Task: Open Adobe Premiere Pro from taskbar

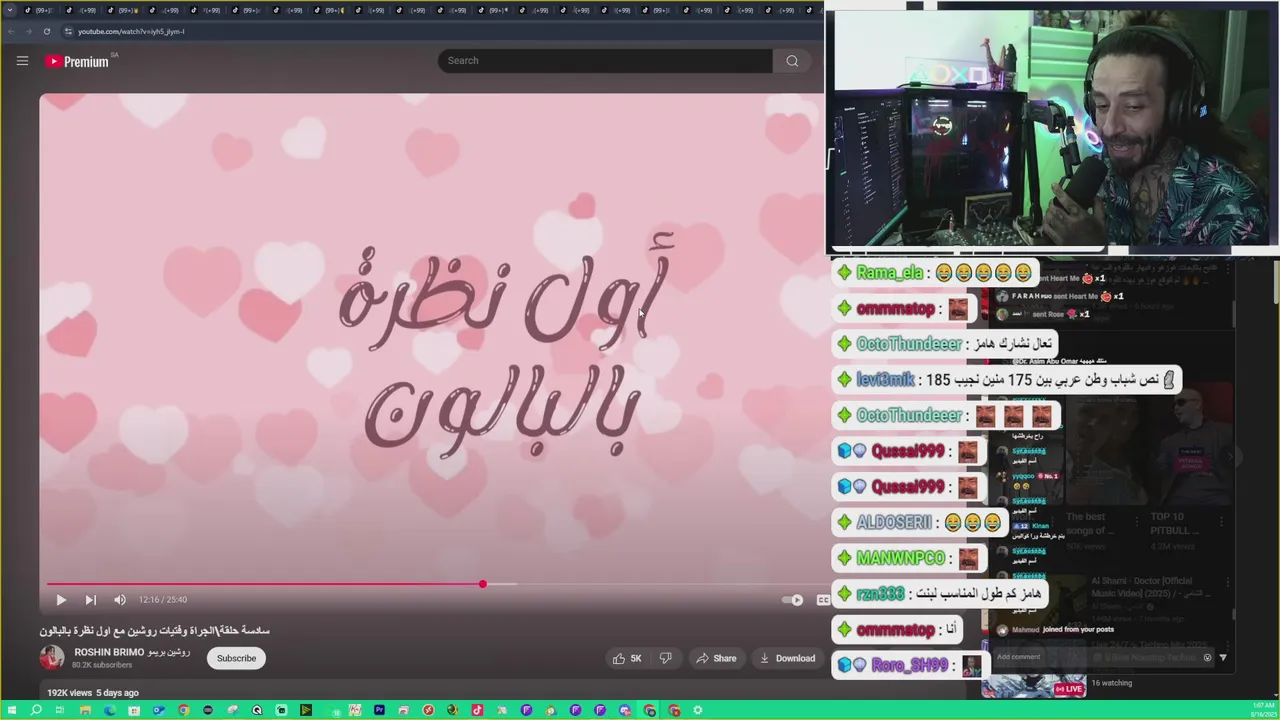Action: coord(379,710)
